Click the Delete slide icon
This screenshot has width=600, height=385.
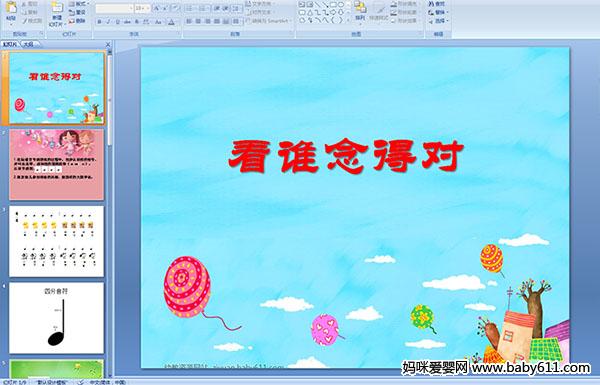(x=77, y=21)
